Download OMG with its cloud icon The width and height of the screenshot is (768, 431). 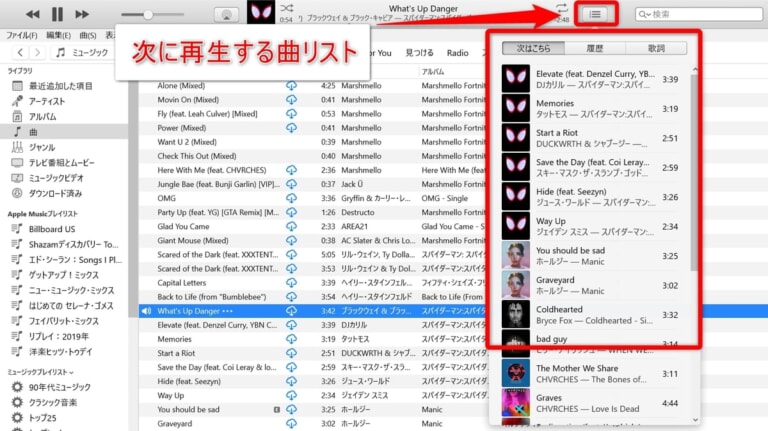pos(291,198)
